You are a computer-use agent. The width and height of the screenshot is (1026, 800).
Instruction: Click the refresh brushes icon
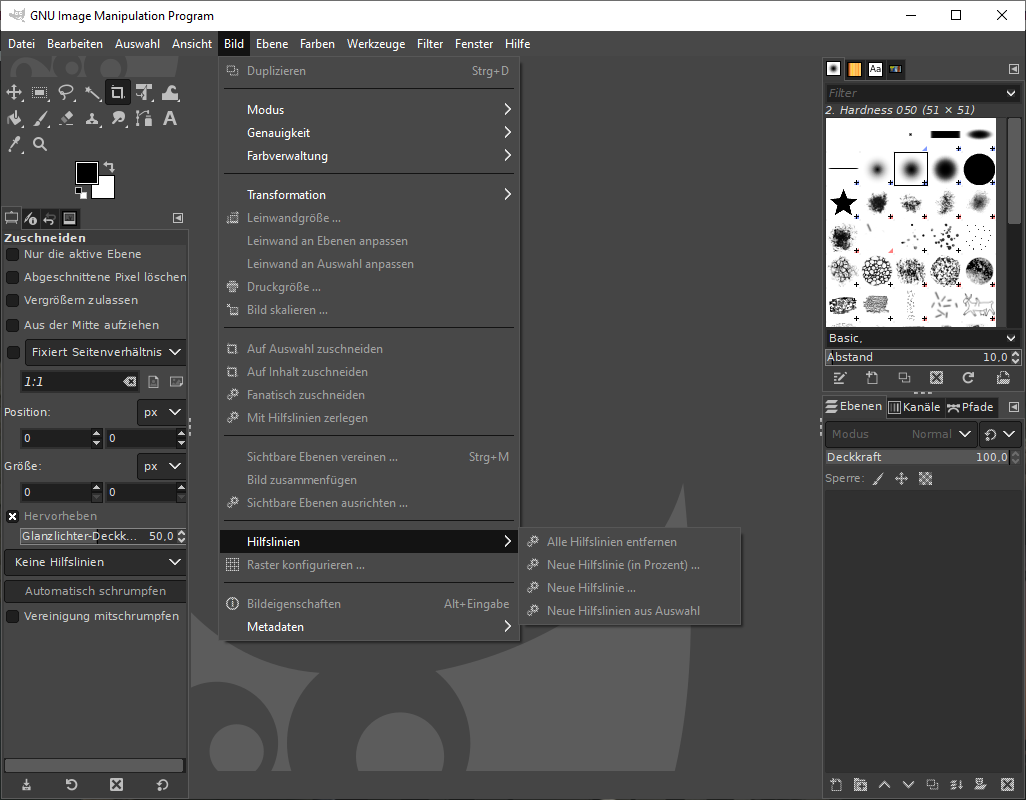[x=967, y=378]
